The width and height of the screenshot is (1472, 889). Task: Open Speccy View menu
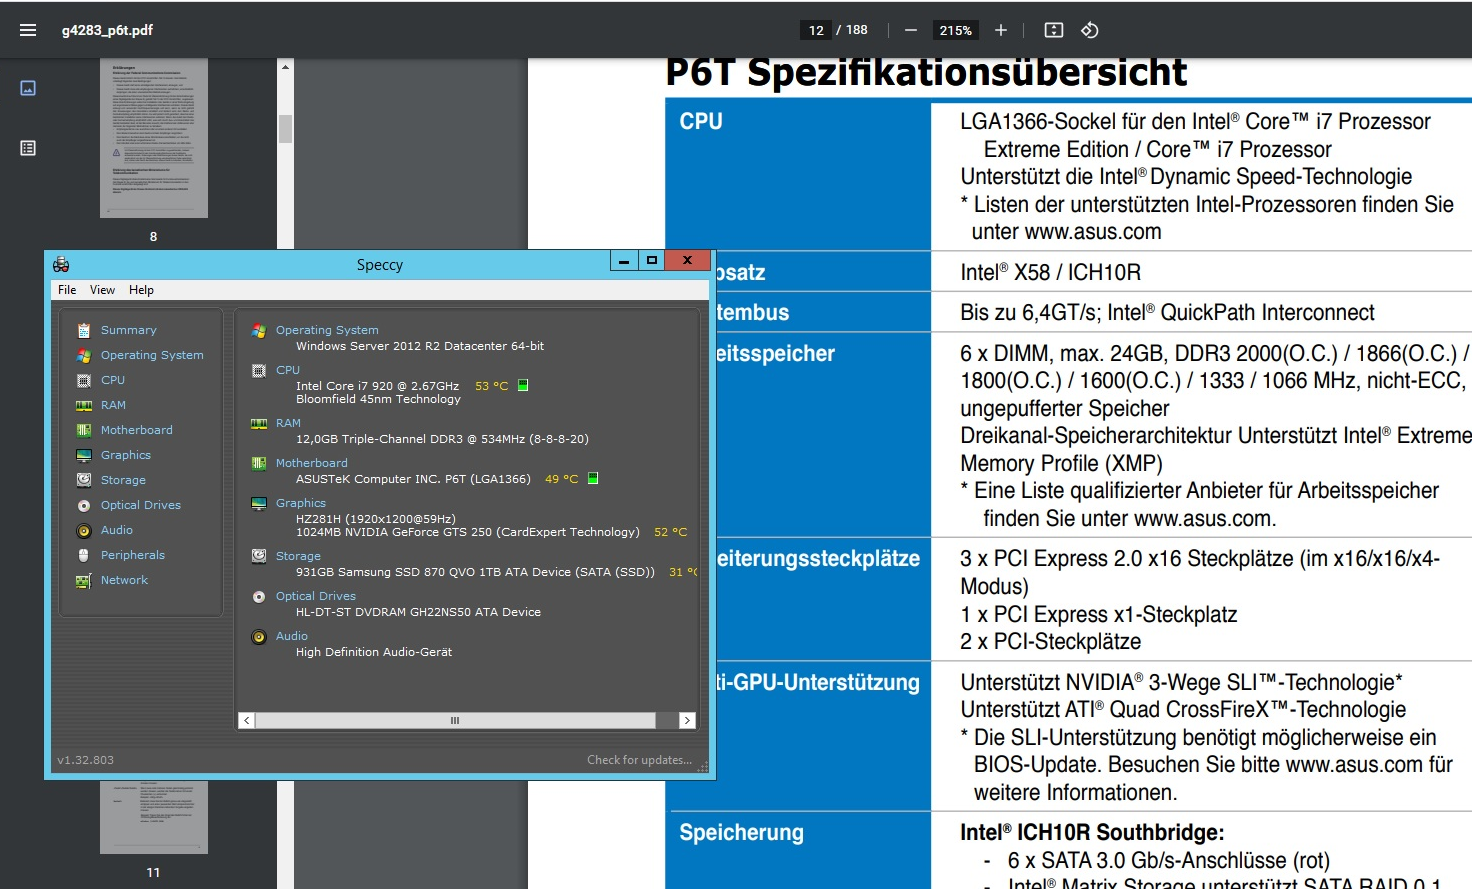click(102, 290)
